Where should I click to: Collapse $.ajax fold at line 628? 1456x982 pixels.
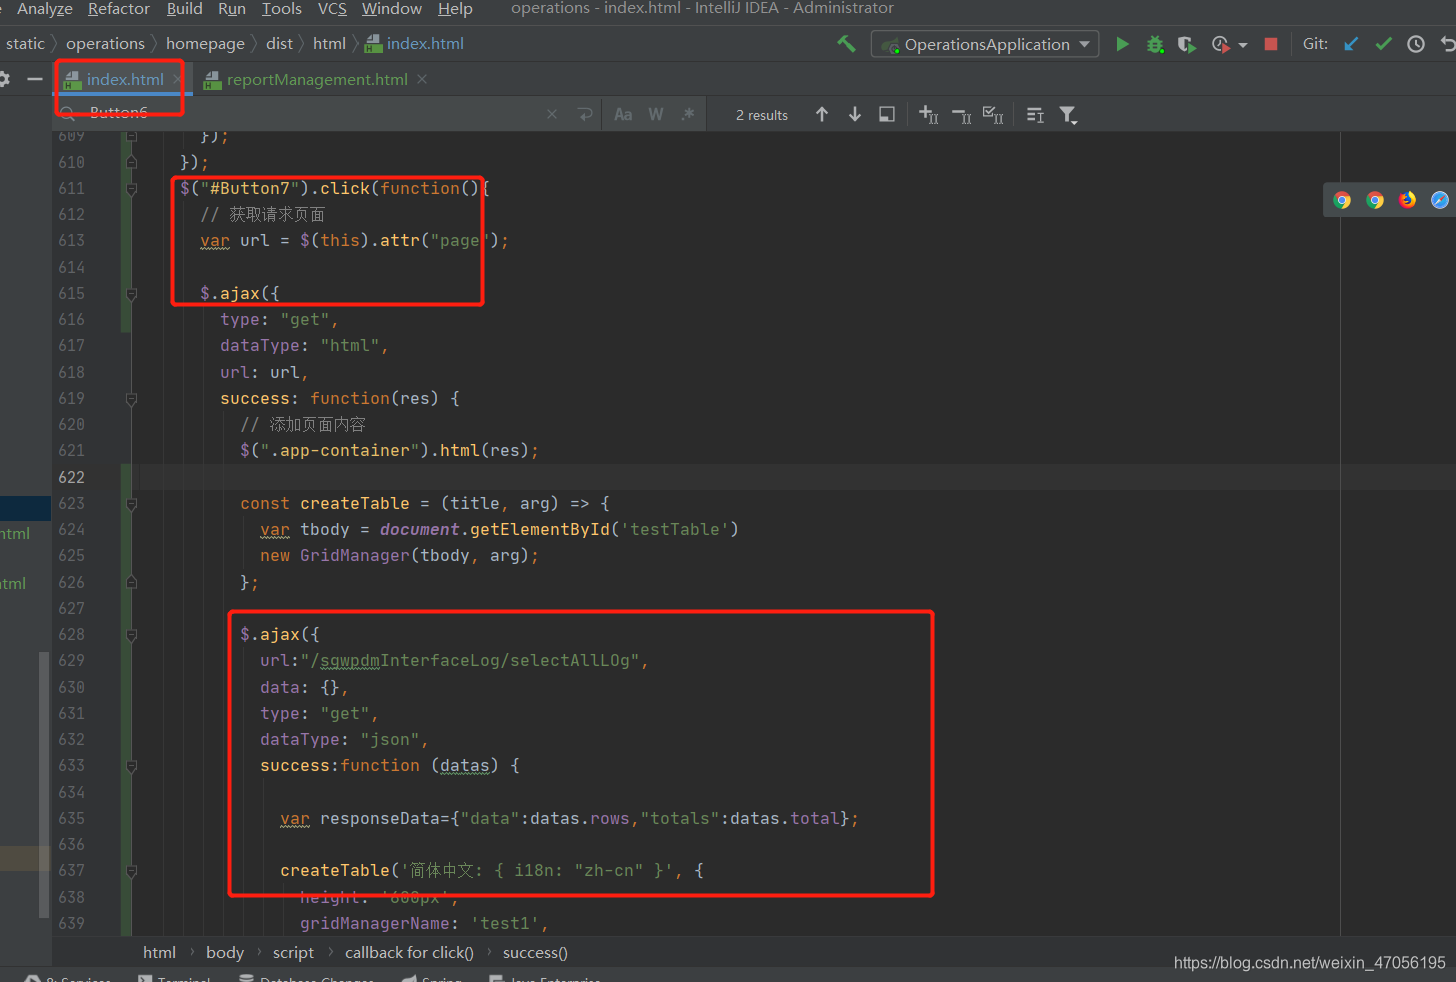[x=131, y=634]
